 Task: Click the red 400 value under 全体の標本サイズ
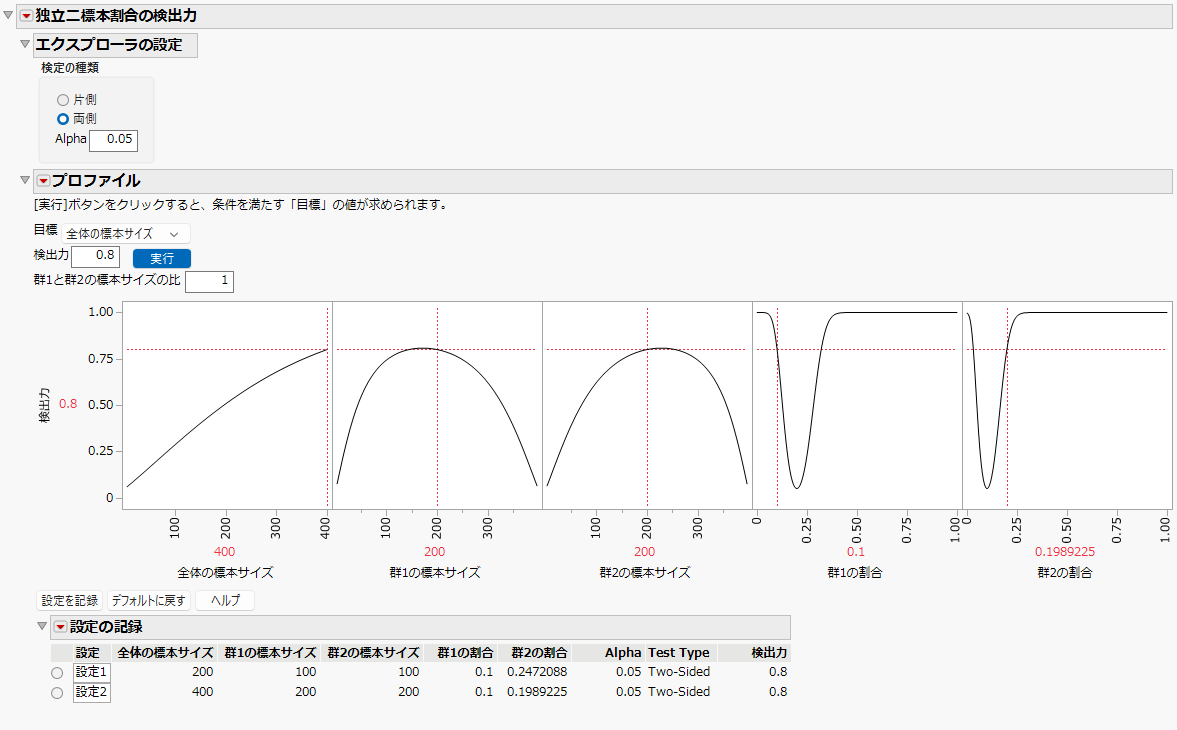224,552
